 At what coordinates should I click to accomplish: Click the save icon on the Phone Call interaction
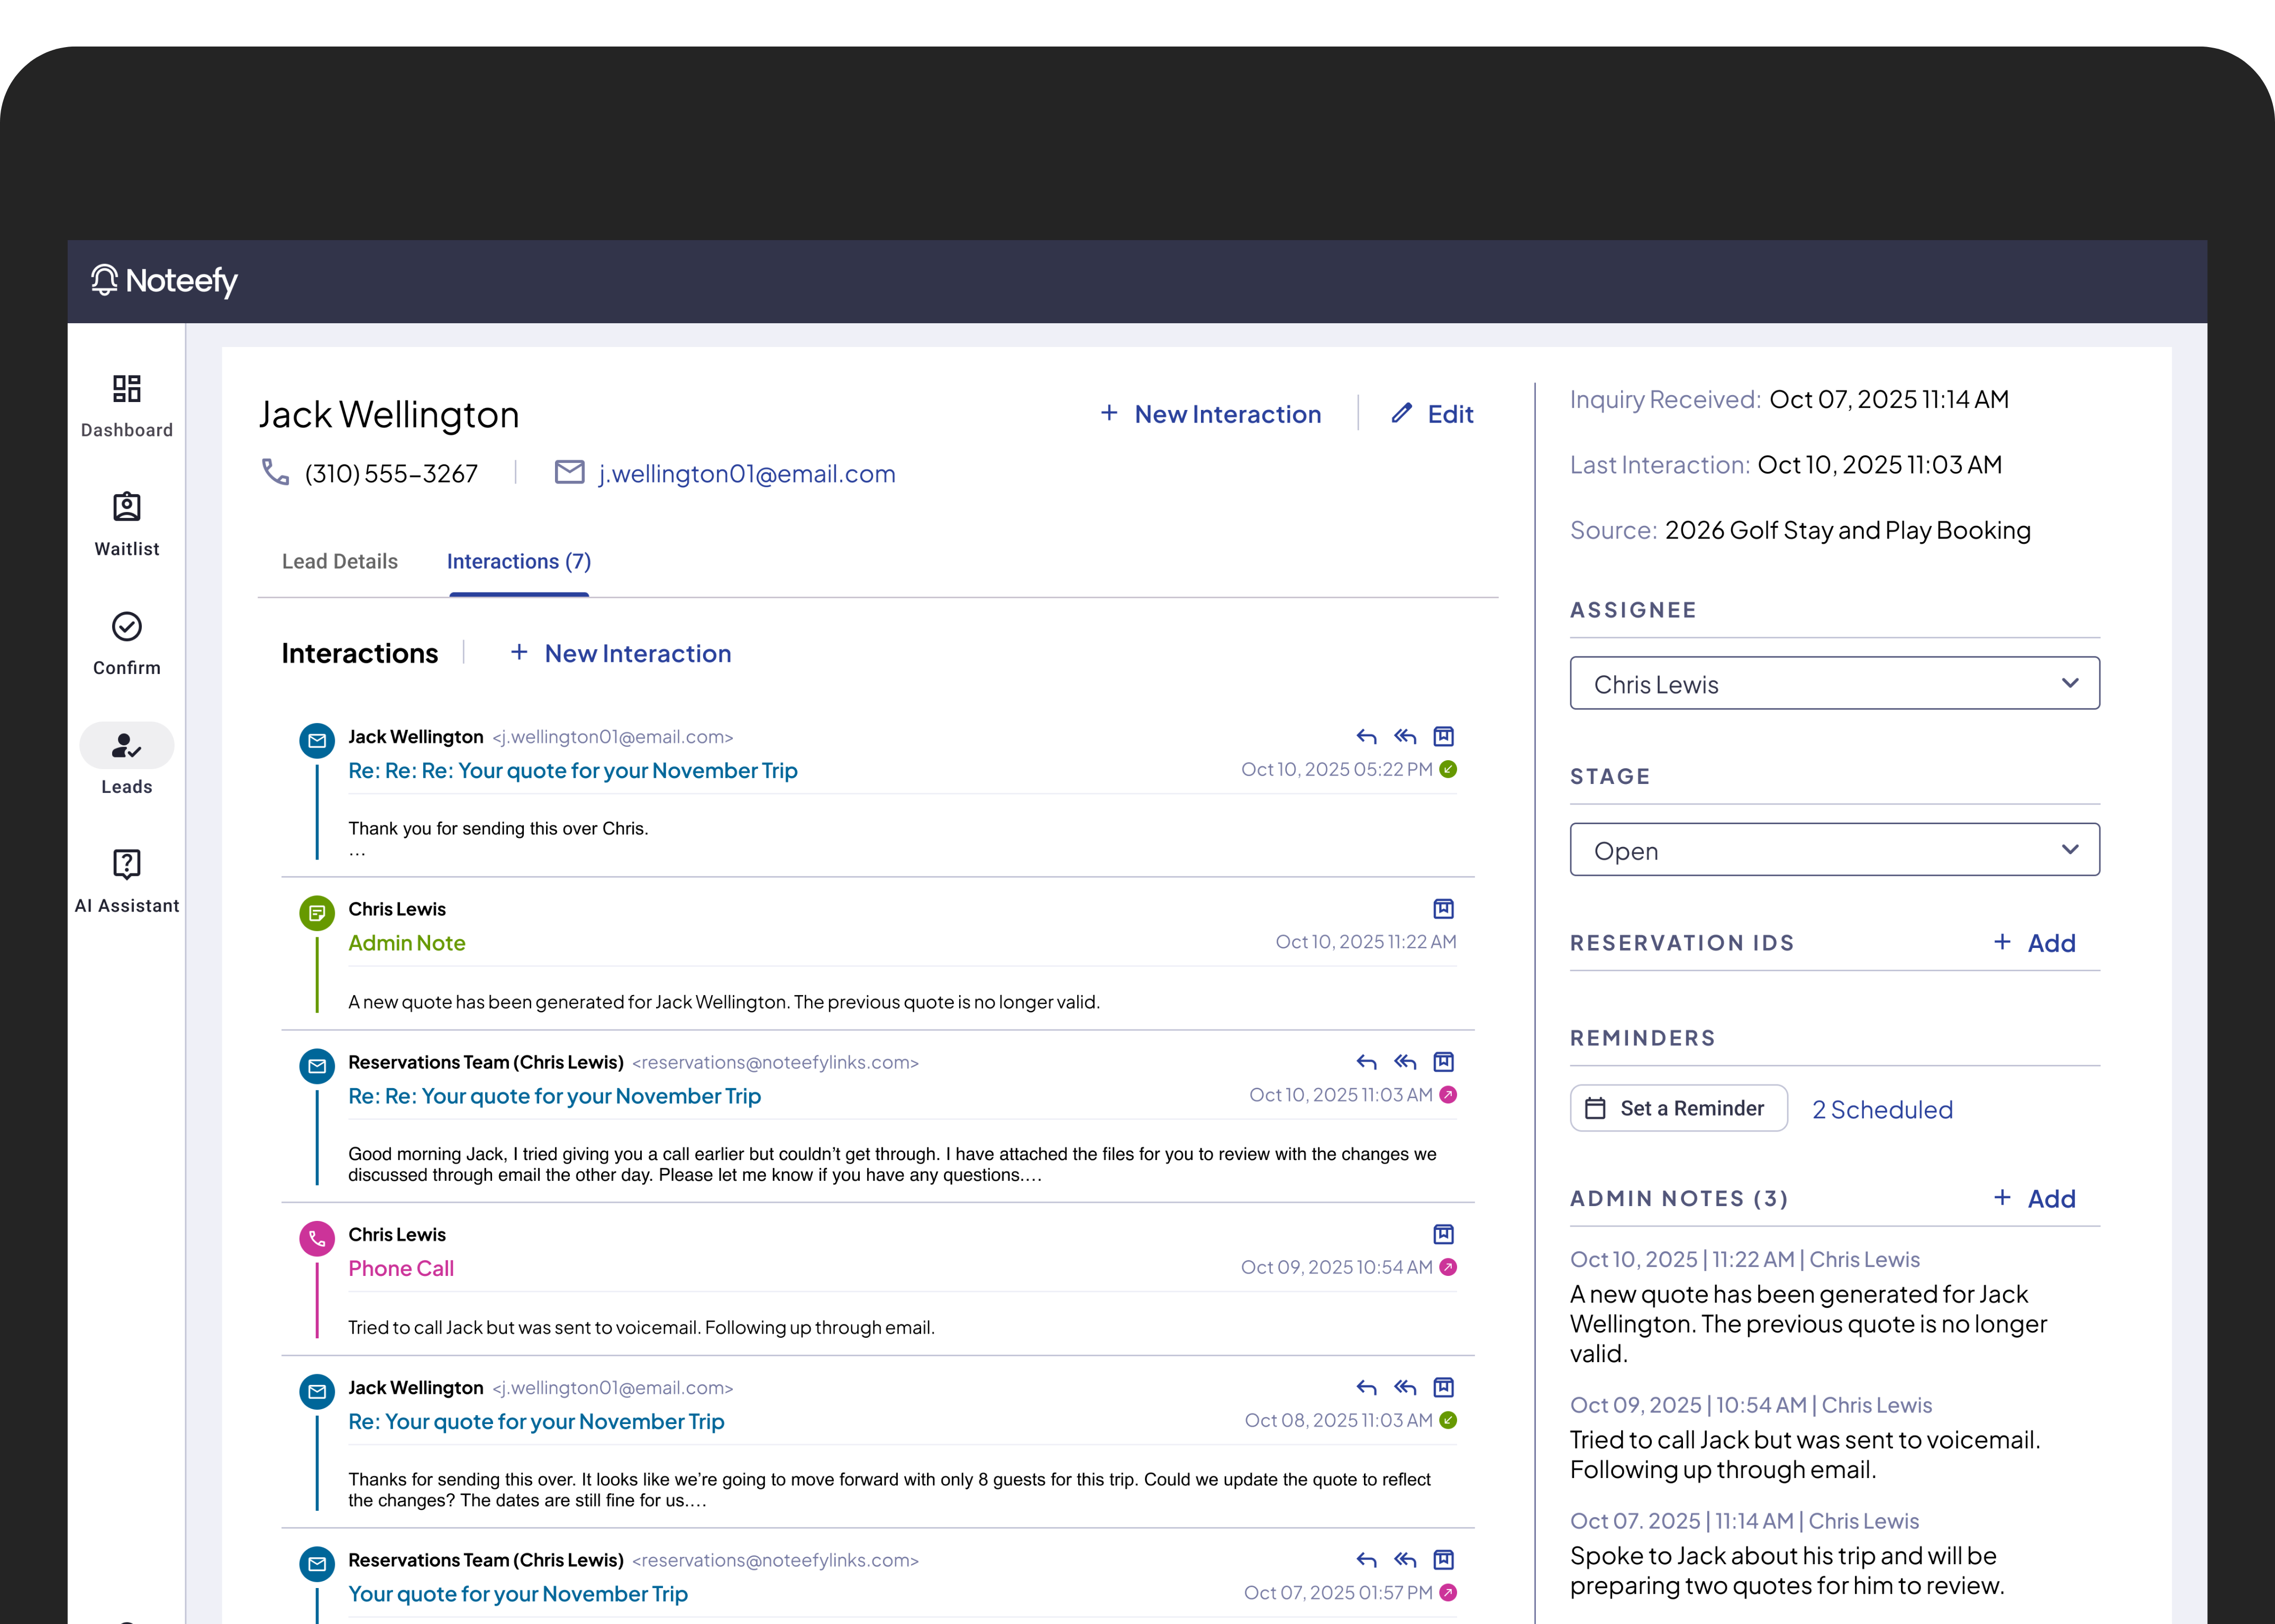[1443, 1234]
